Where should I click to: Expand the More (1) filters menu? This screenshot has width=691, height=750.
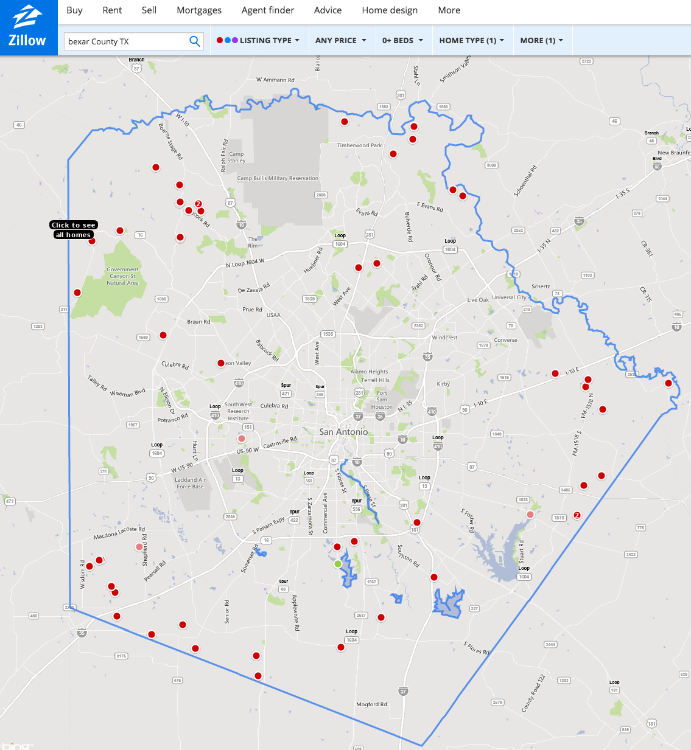pyautogui.click(x=541, y=41)
